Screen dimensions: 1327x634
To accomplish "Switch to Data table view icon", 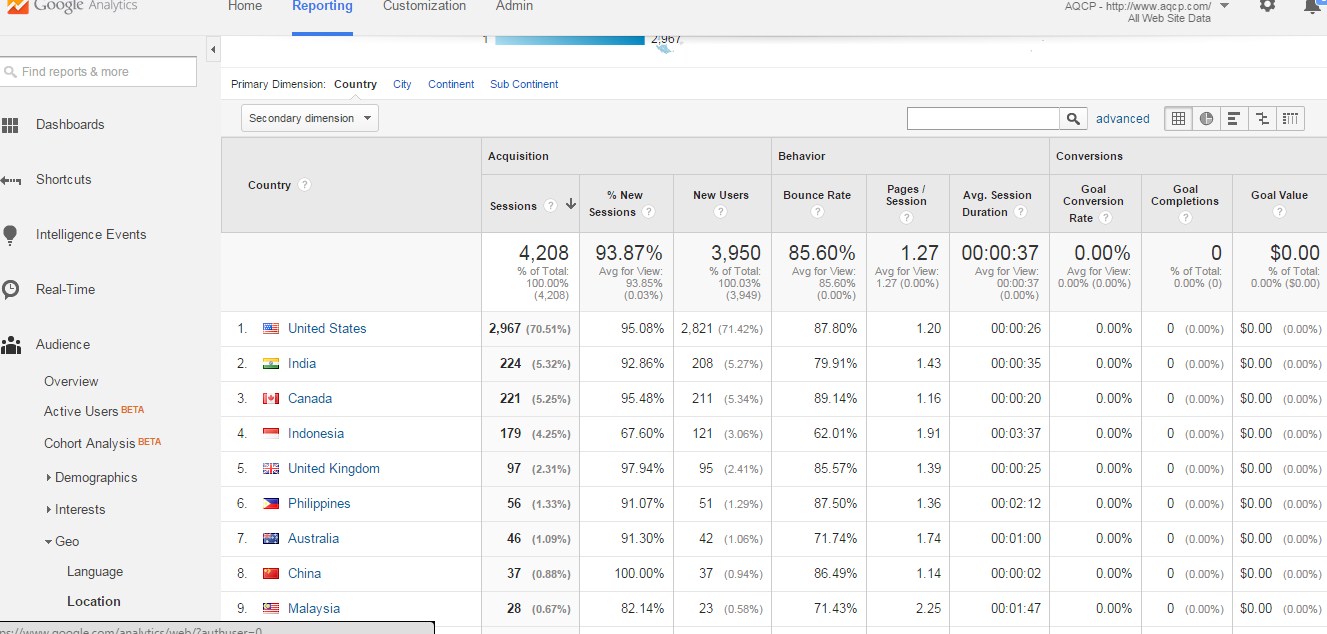I will coord(1178,118).
